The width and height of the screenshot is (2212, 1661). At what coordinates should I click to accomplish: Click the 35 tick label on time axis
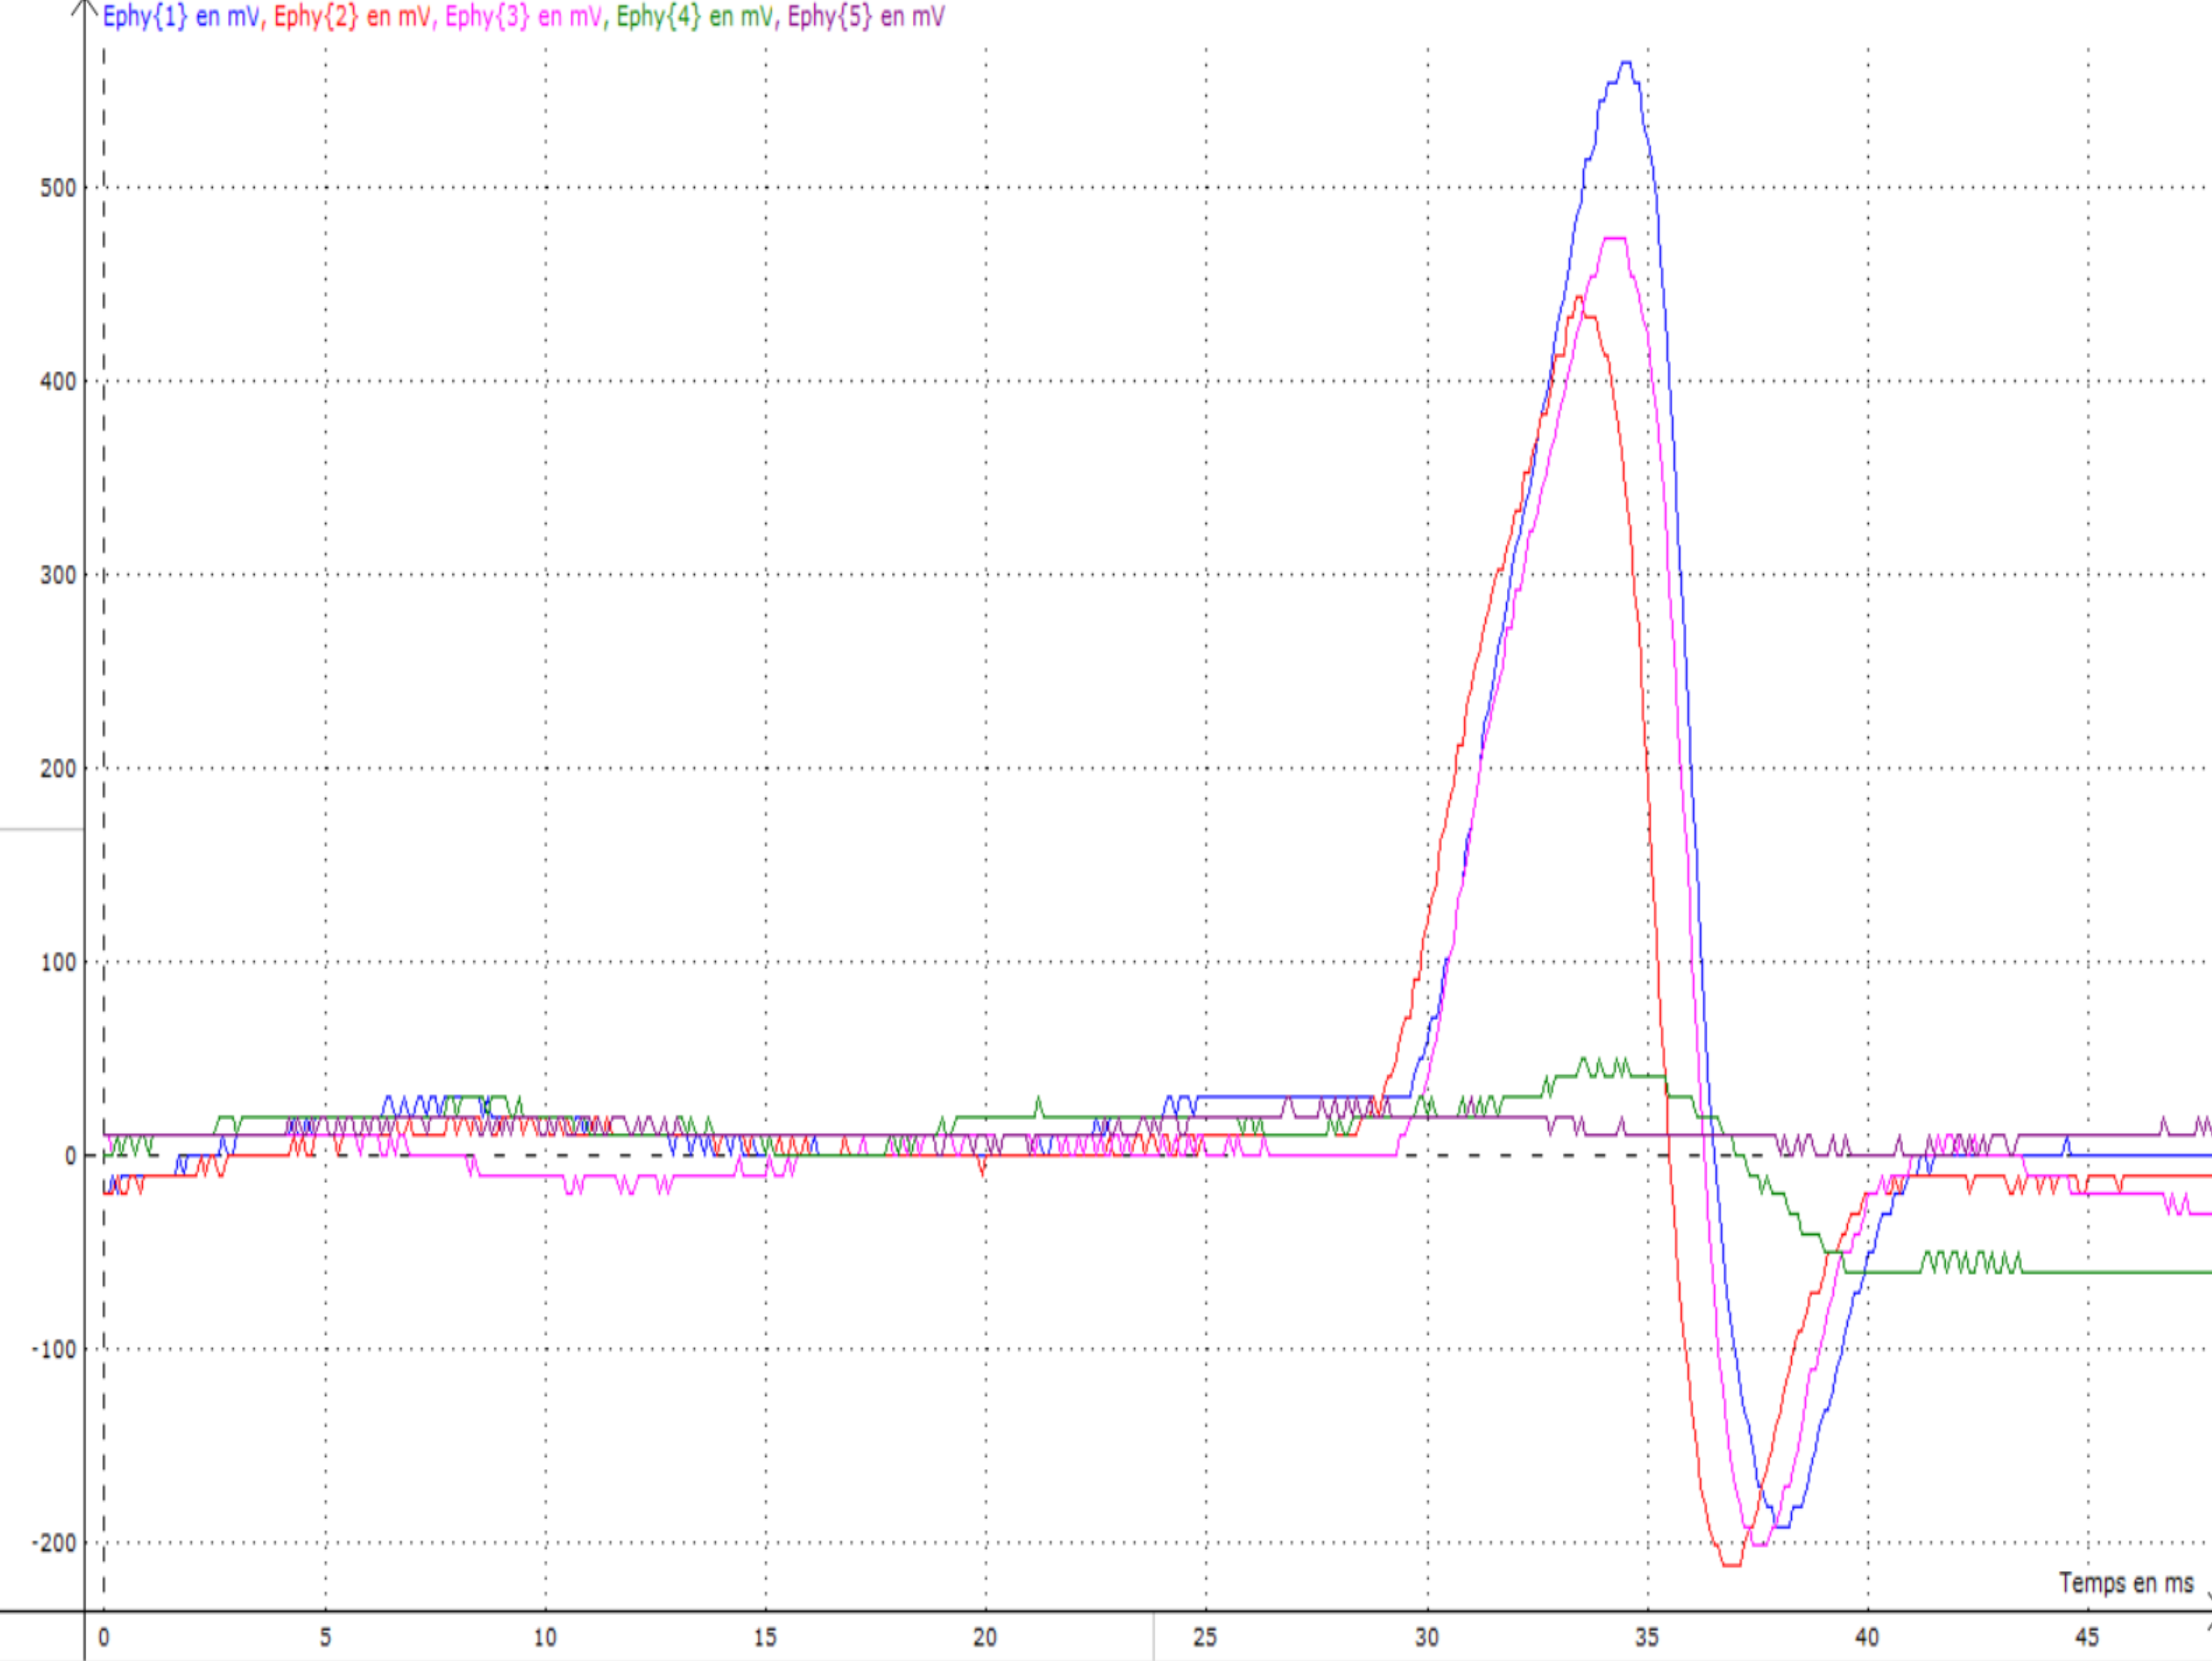click(x=1647, y=1638)
